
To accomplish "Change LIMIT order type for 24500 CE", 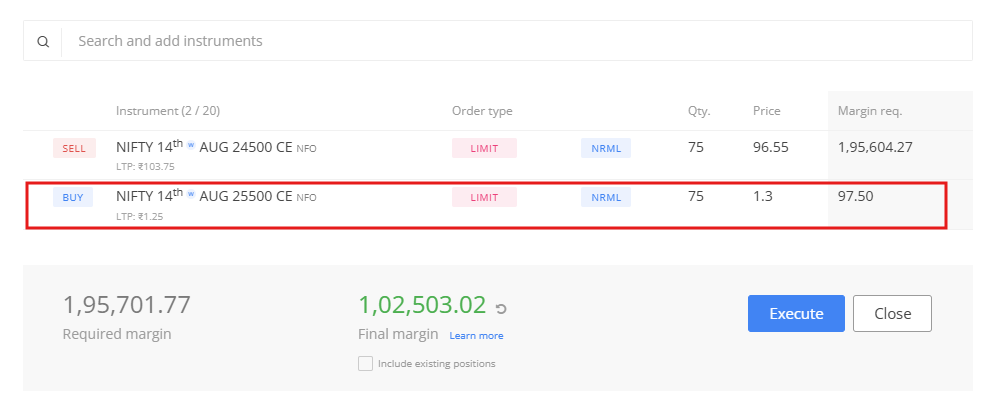I will pos(484,148).
